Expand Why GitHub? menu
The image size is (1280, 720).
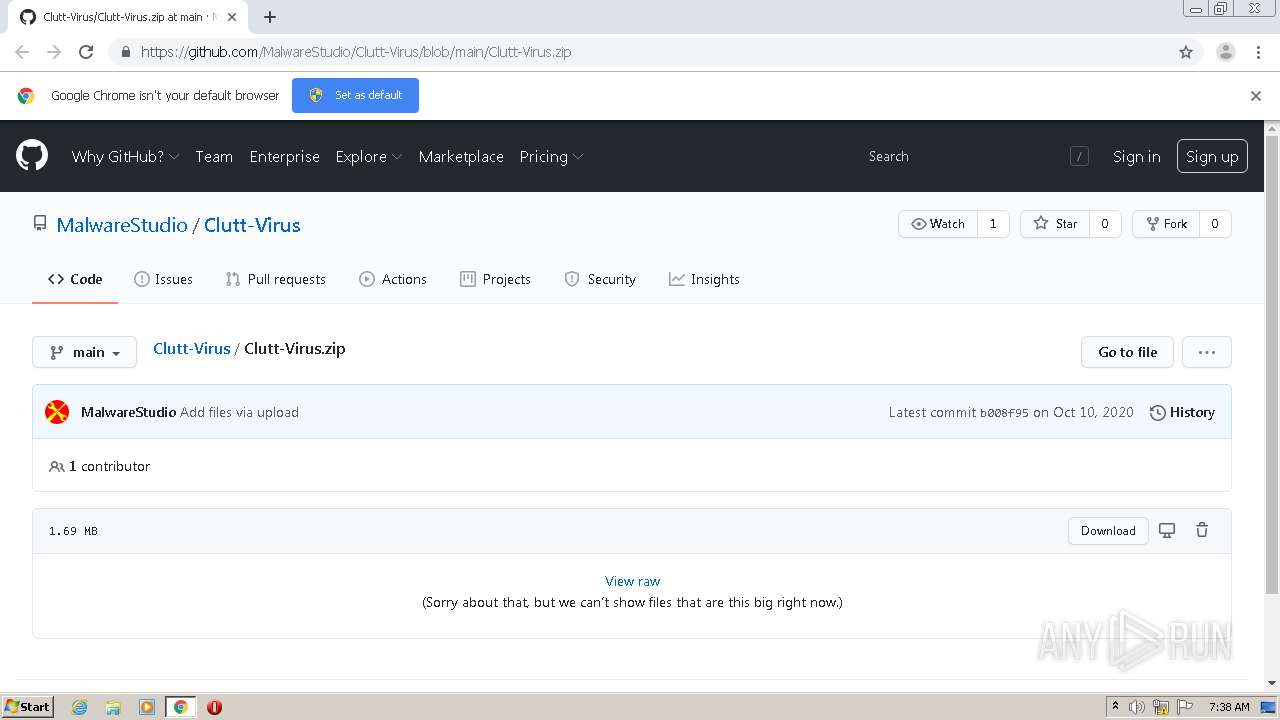125,156
